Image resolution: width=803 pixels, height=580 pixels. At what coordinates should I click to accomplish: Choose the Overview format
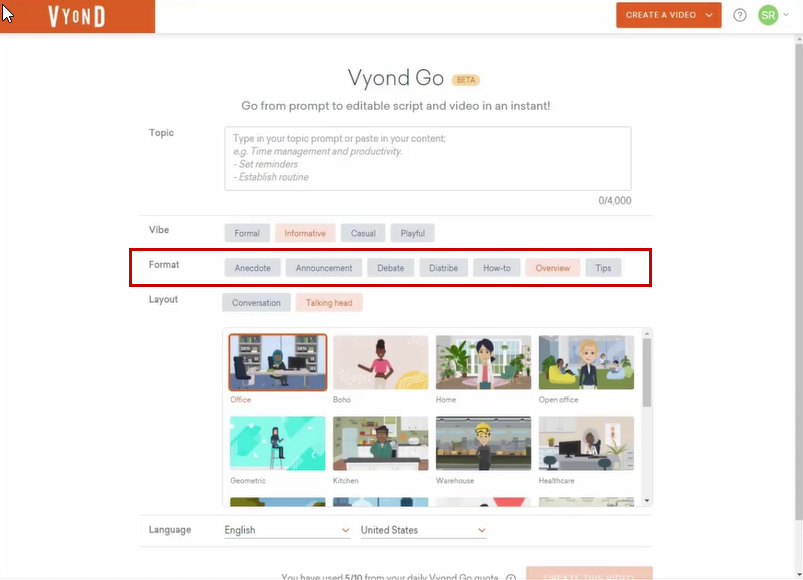553,268
